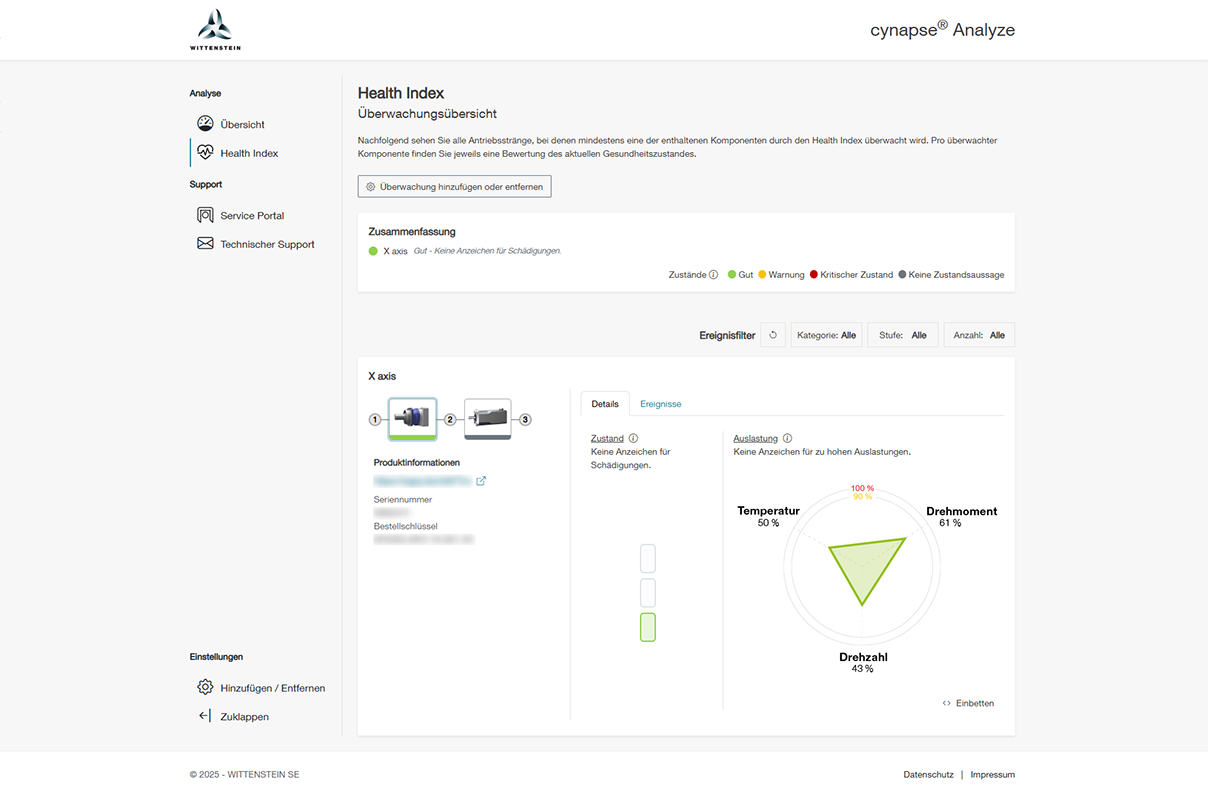Collapse sidebar with the Zuklappen arrow icon

tap(205, 716)
